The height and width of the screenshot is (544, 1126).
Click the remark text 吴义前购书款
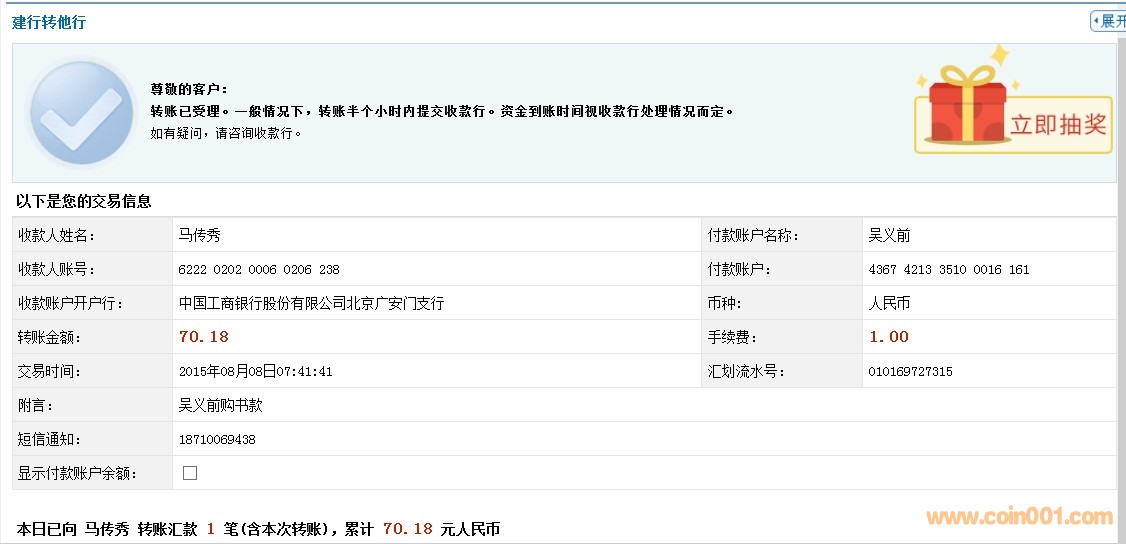pyautogui.click(x=220, y=405)
